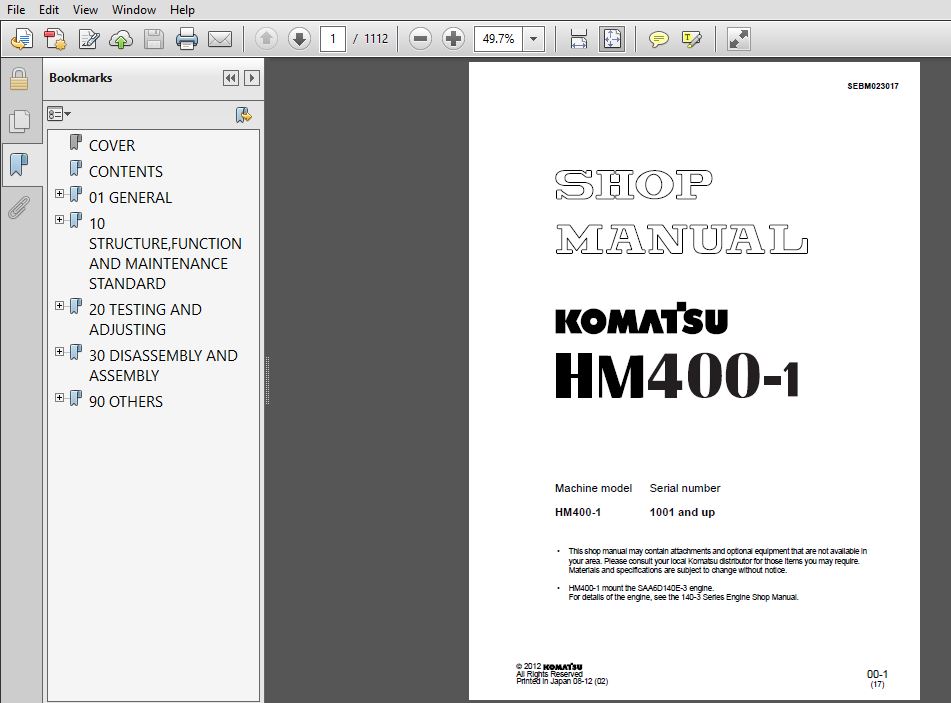951x703 pixels.
Task: Open the zoom percentage dropdown
Action: [533, 39]
